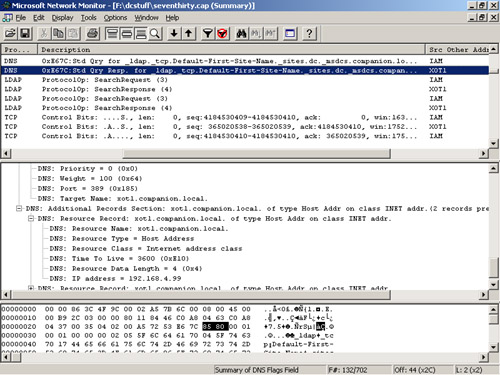The height and width of the screenshot is (375, 500).
Task: Select the Resource Class line
Action: (146, 249)
